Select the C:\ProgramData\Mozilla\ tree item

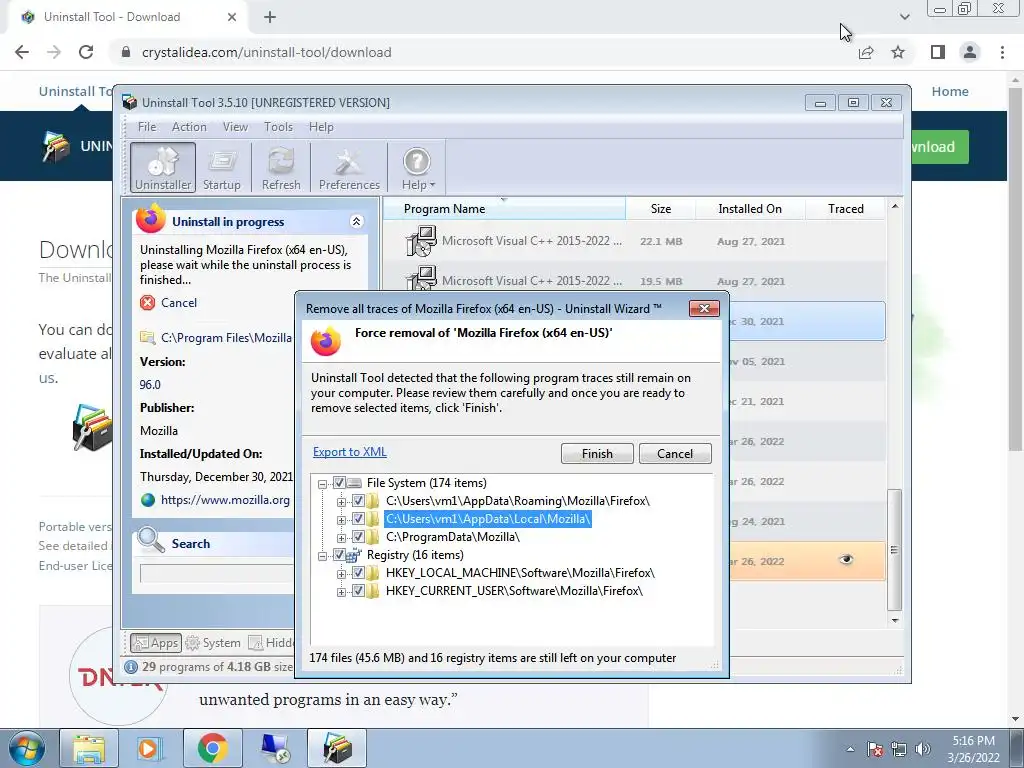[453, 537]
